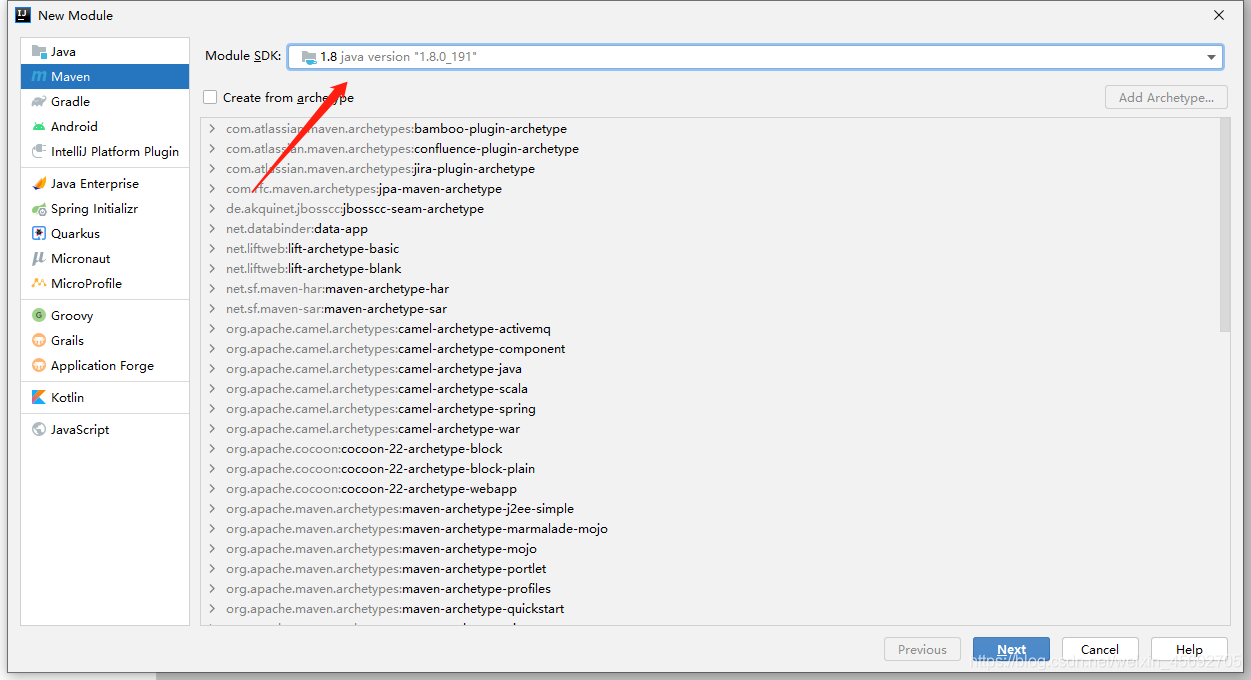Click the Groovy G icon
Screen dimensions: 1251x680
click(x=39, y=316)
